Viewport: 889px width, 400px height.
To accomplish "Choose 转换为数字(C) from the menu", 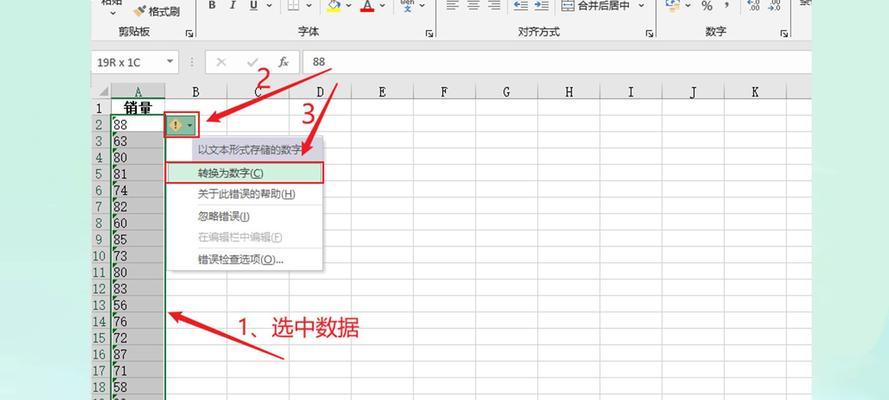I will 244,173.
